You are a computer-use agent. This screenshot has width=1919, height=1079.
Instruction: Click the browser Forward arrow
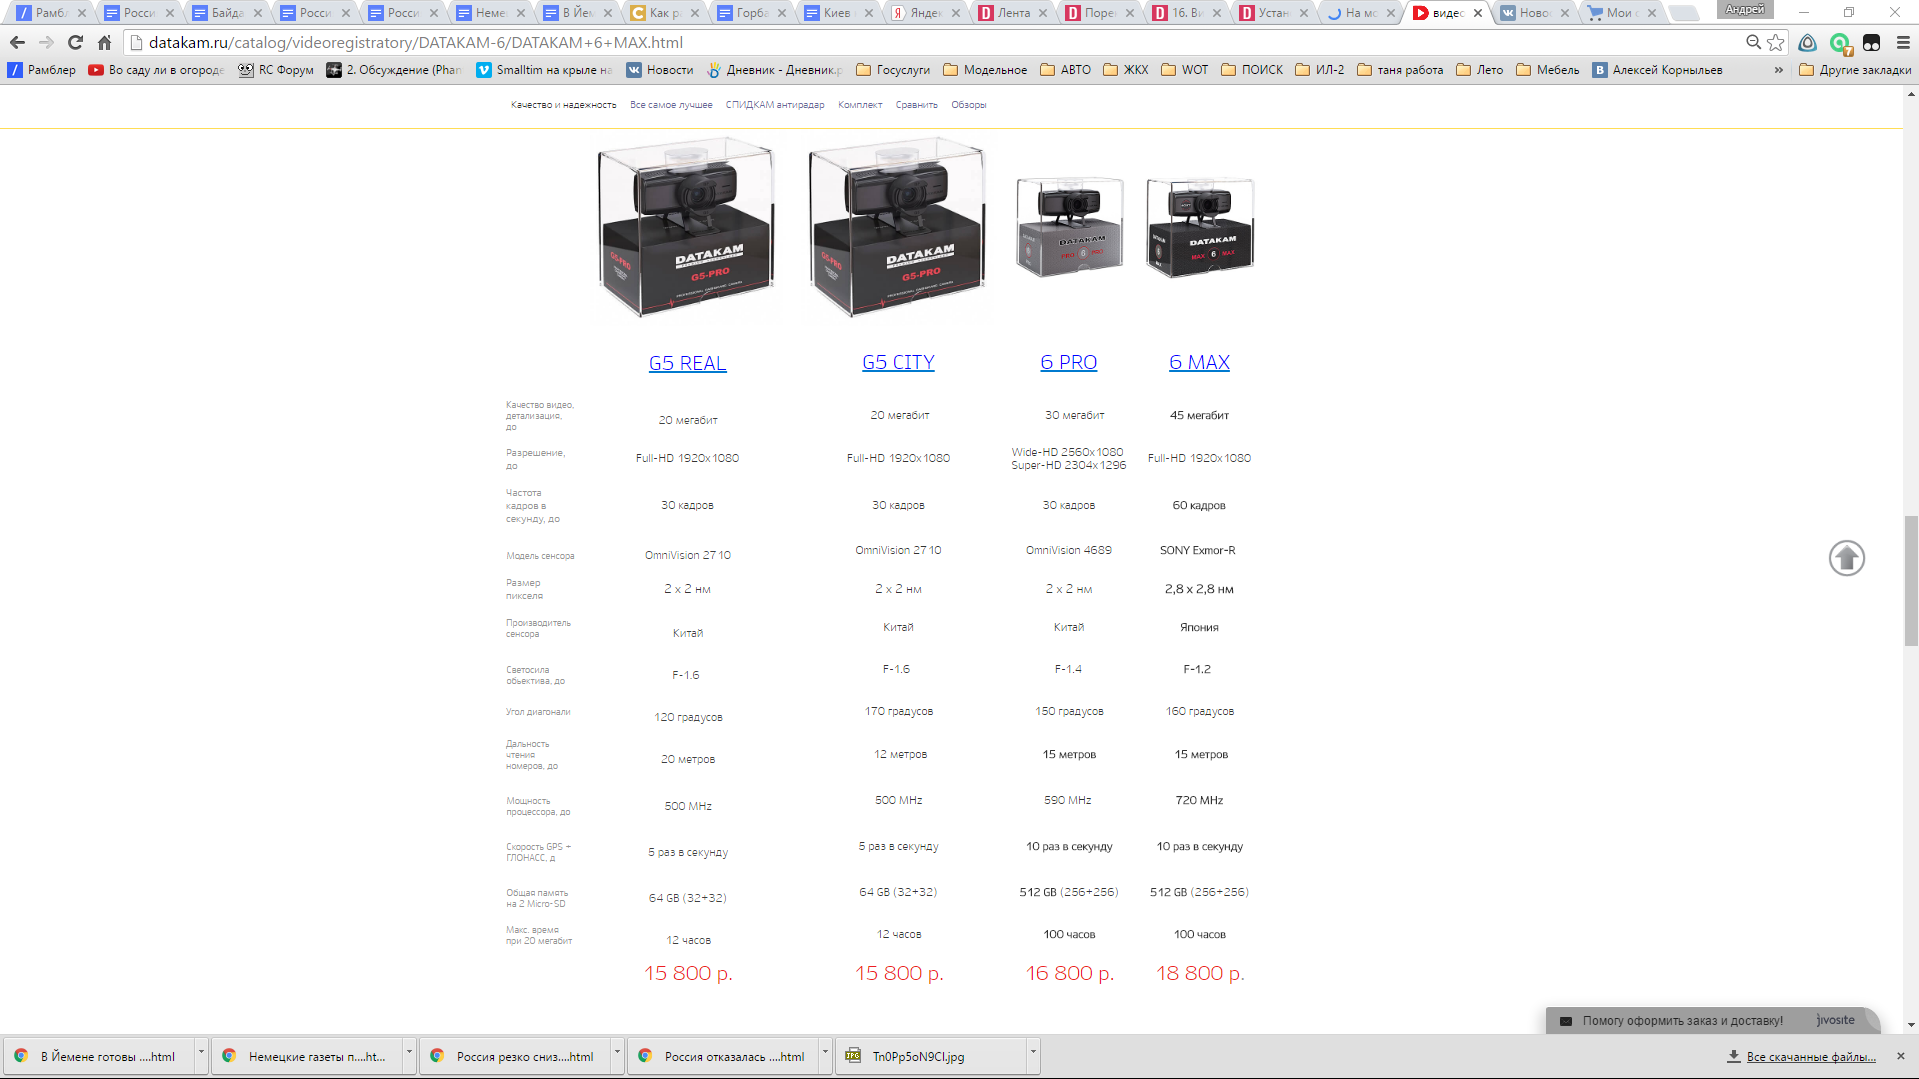coord(46,43)
